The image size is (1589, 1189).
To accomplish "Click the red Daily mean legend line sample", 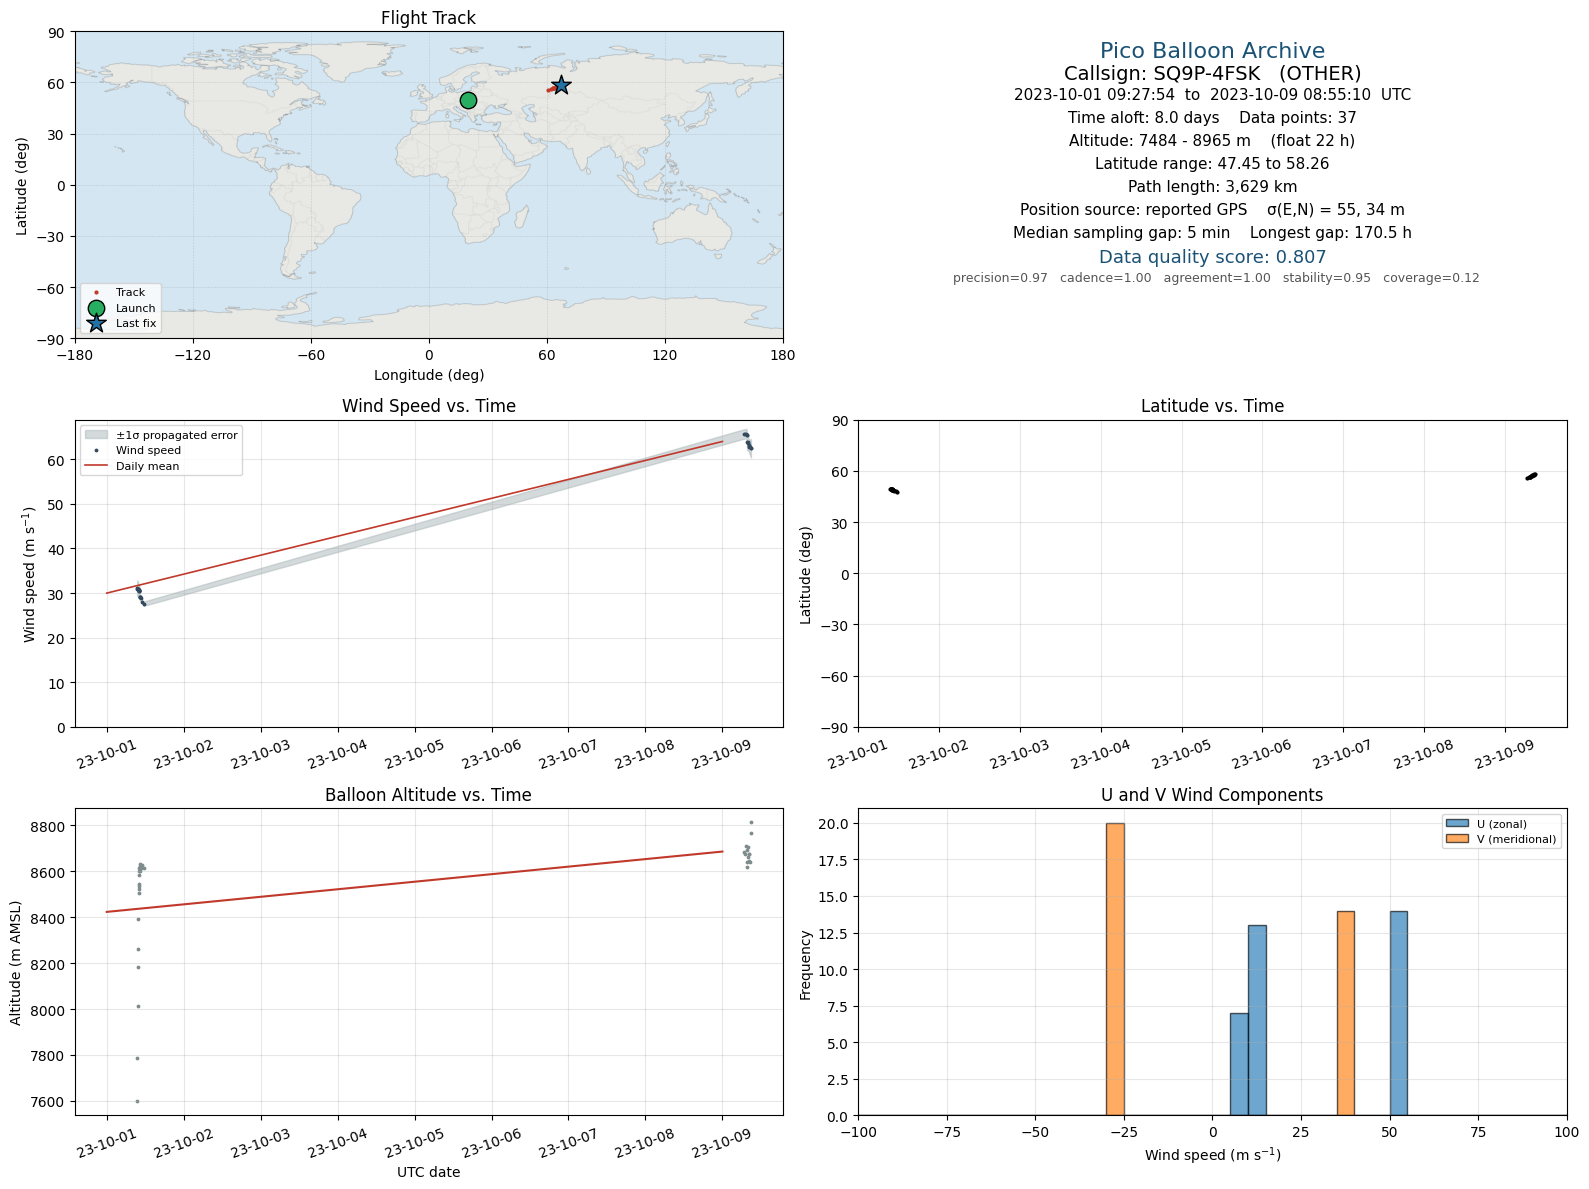I will click(x=96, y=466).
